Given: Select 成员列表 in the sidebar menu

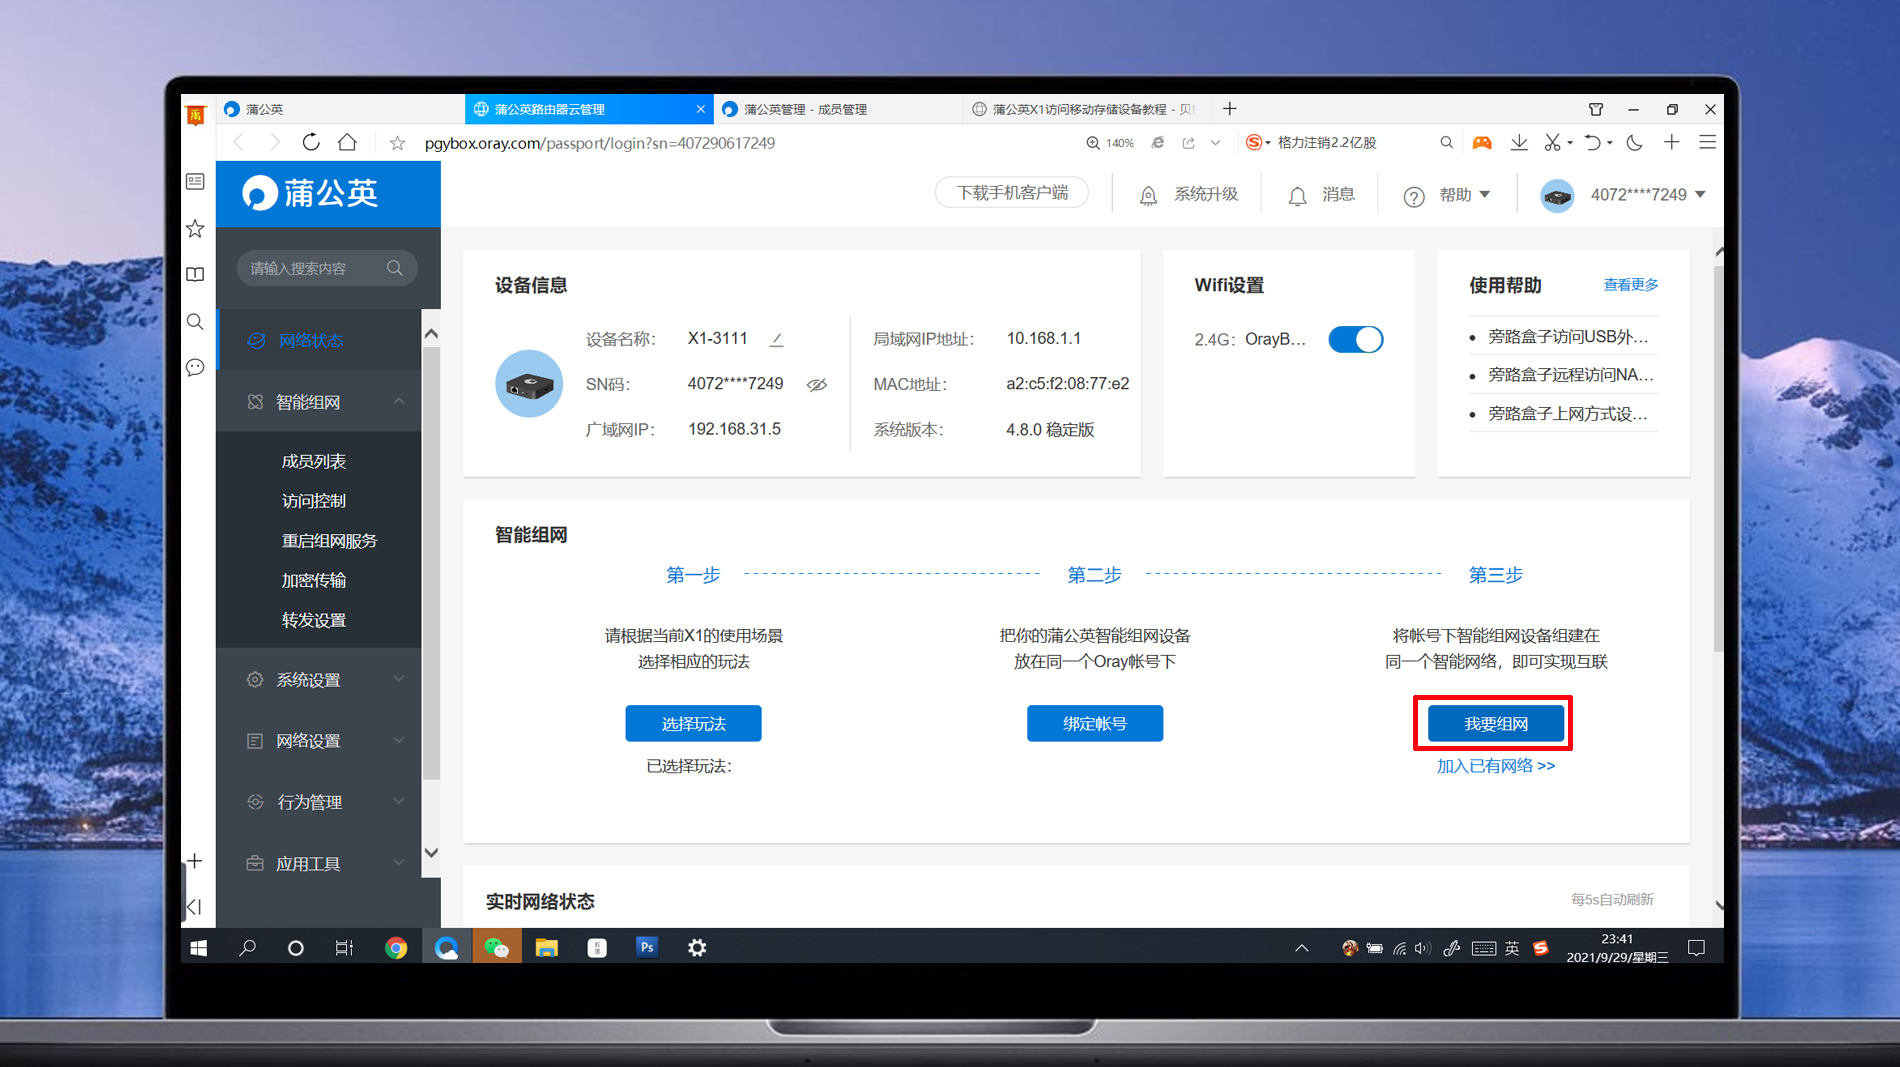Looking at the screenshot, I should tap(314, 461).
